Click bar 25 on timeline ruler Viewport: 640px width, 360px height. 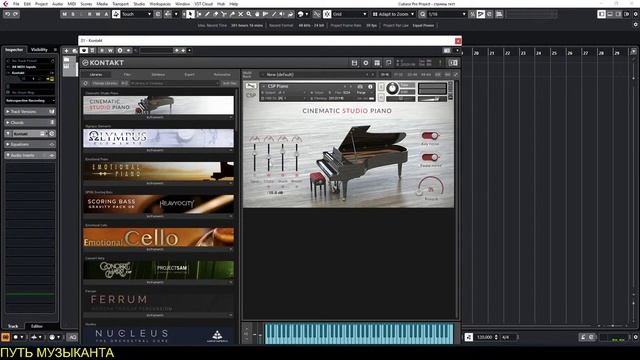(x=554, y=53)
